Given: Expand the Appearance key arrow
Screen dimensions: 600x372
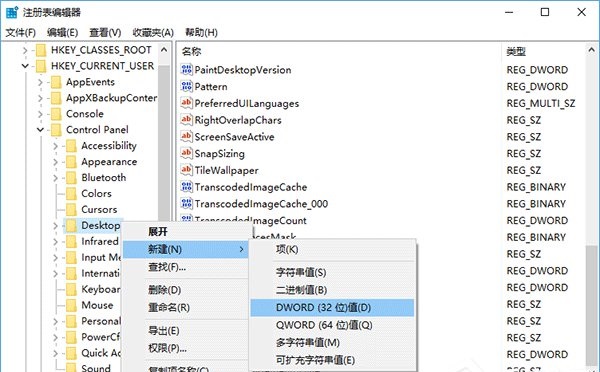Looking at the screenshot, I should point(55,162).
